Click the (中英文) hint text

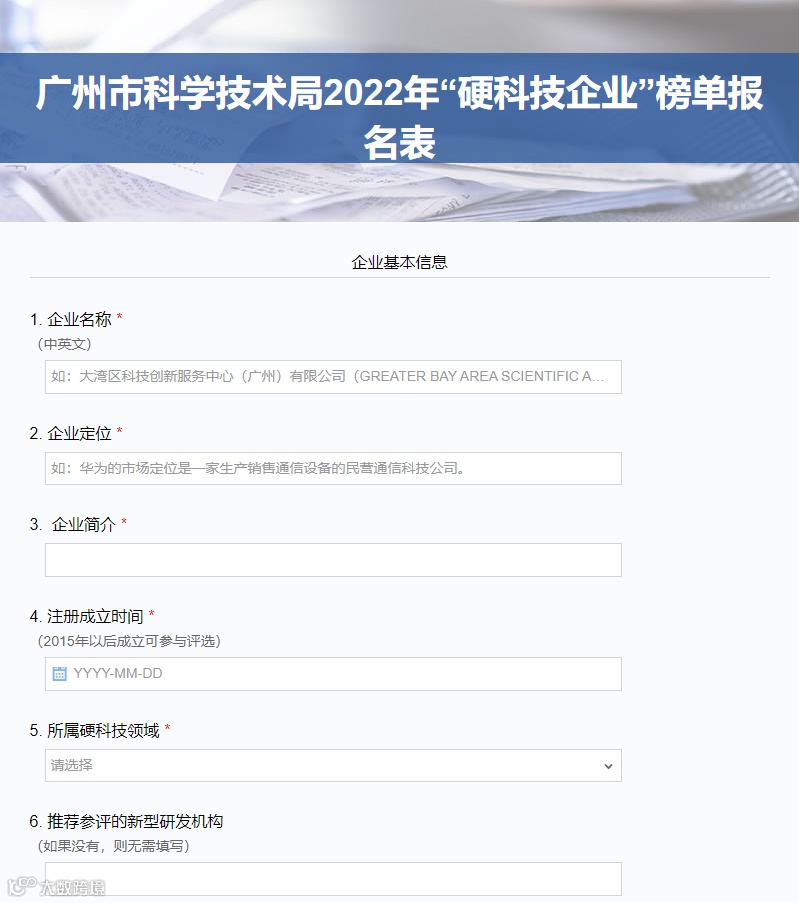(x=65, y=344)
